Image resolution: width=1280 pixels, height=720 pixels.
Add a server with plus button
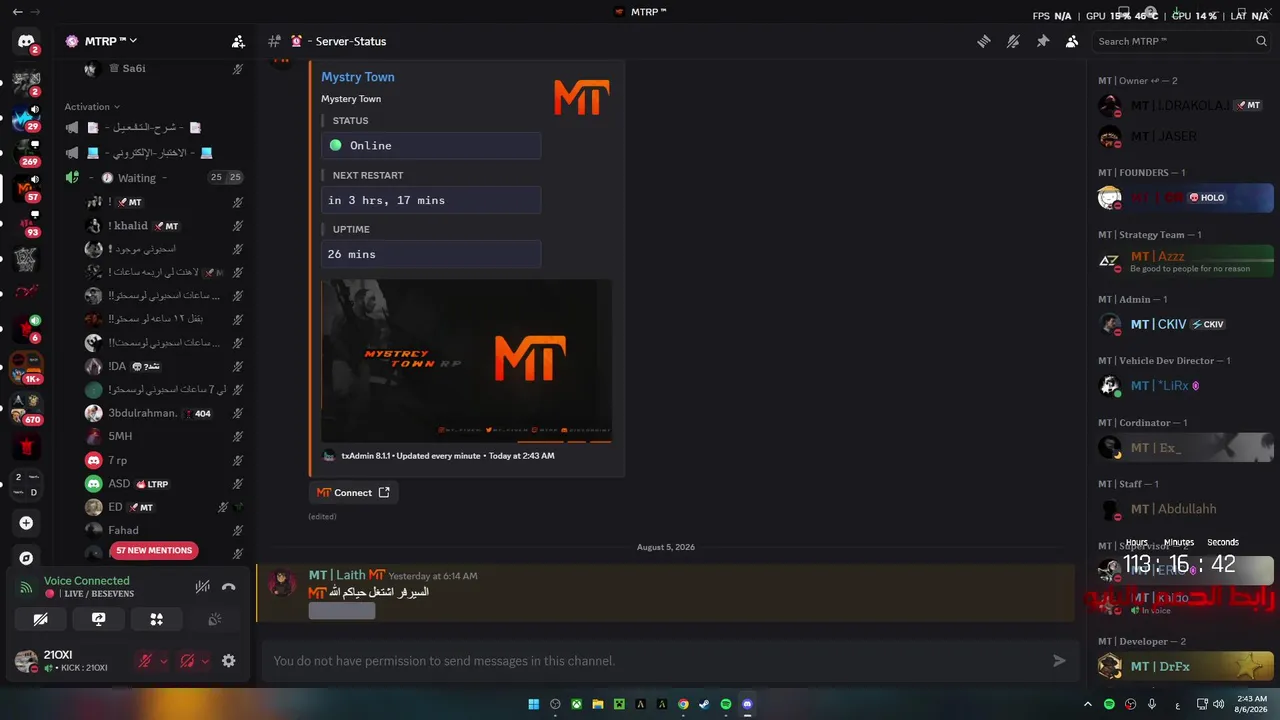[x=26, y=523]
